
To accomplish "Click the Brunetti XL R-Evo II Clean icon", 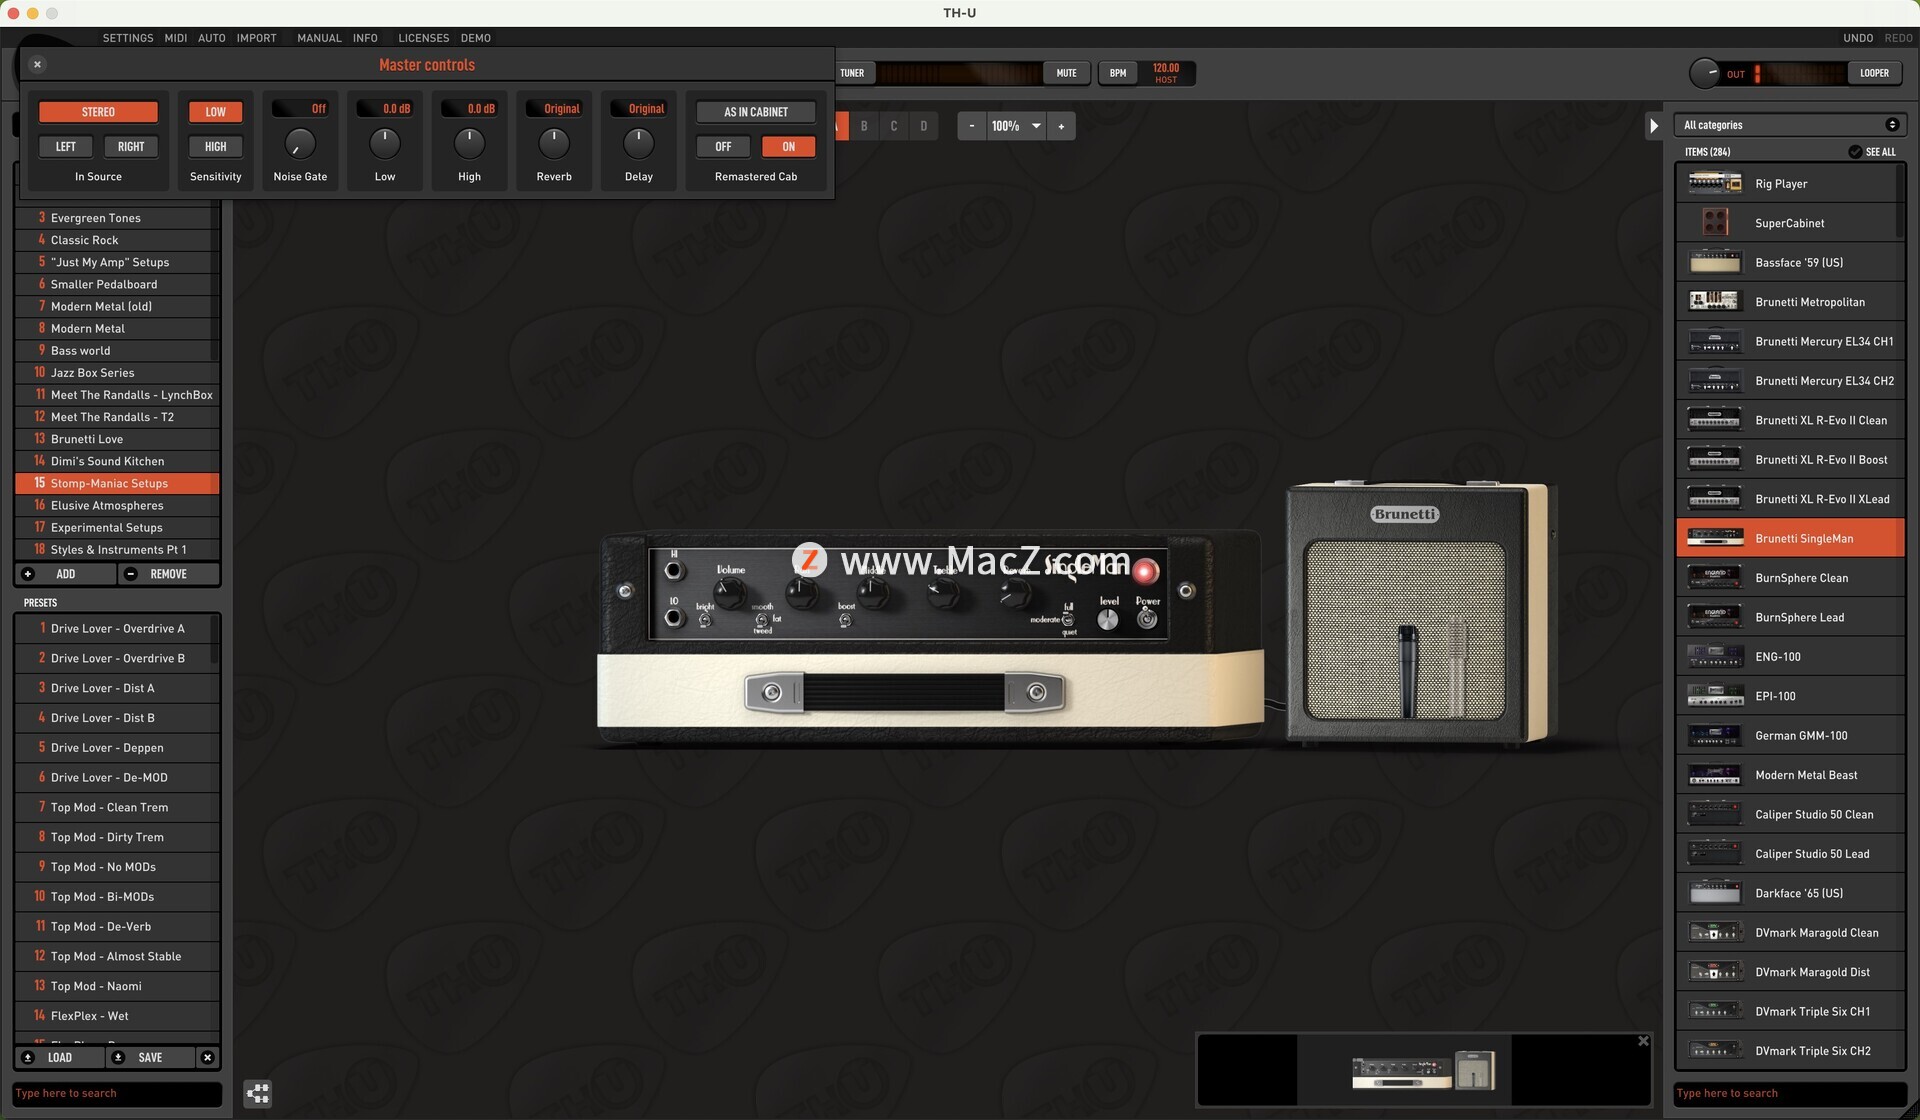I will pyautogui.click(x=1715, y=420).
